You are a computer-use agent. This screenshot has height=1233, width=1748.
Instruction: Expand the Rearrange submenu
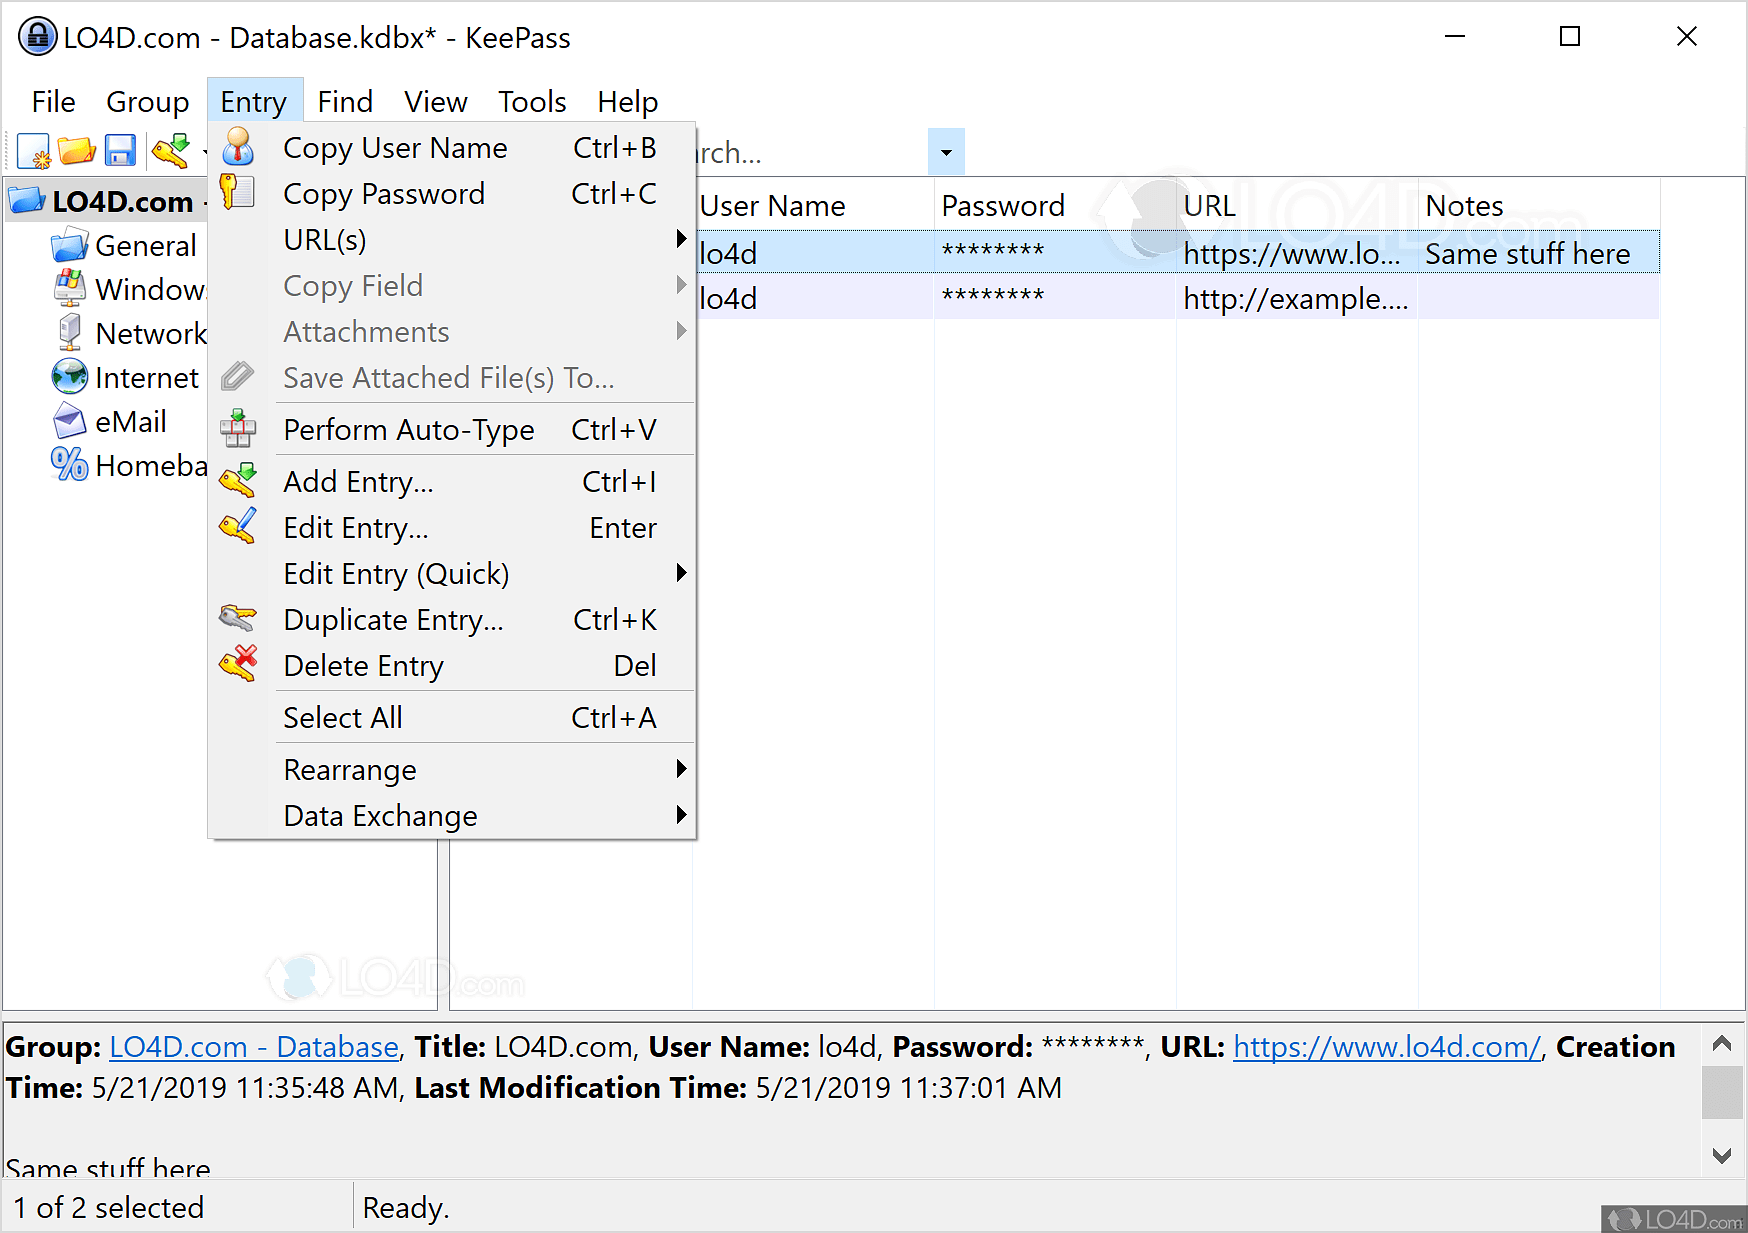(x=452, y=770)
